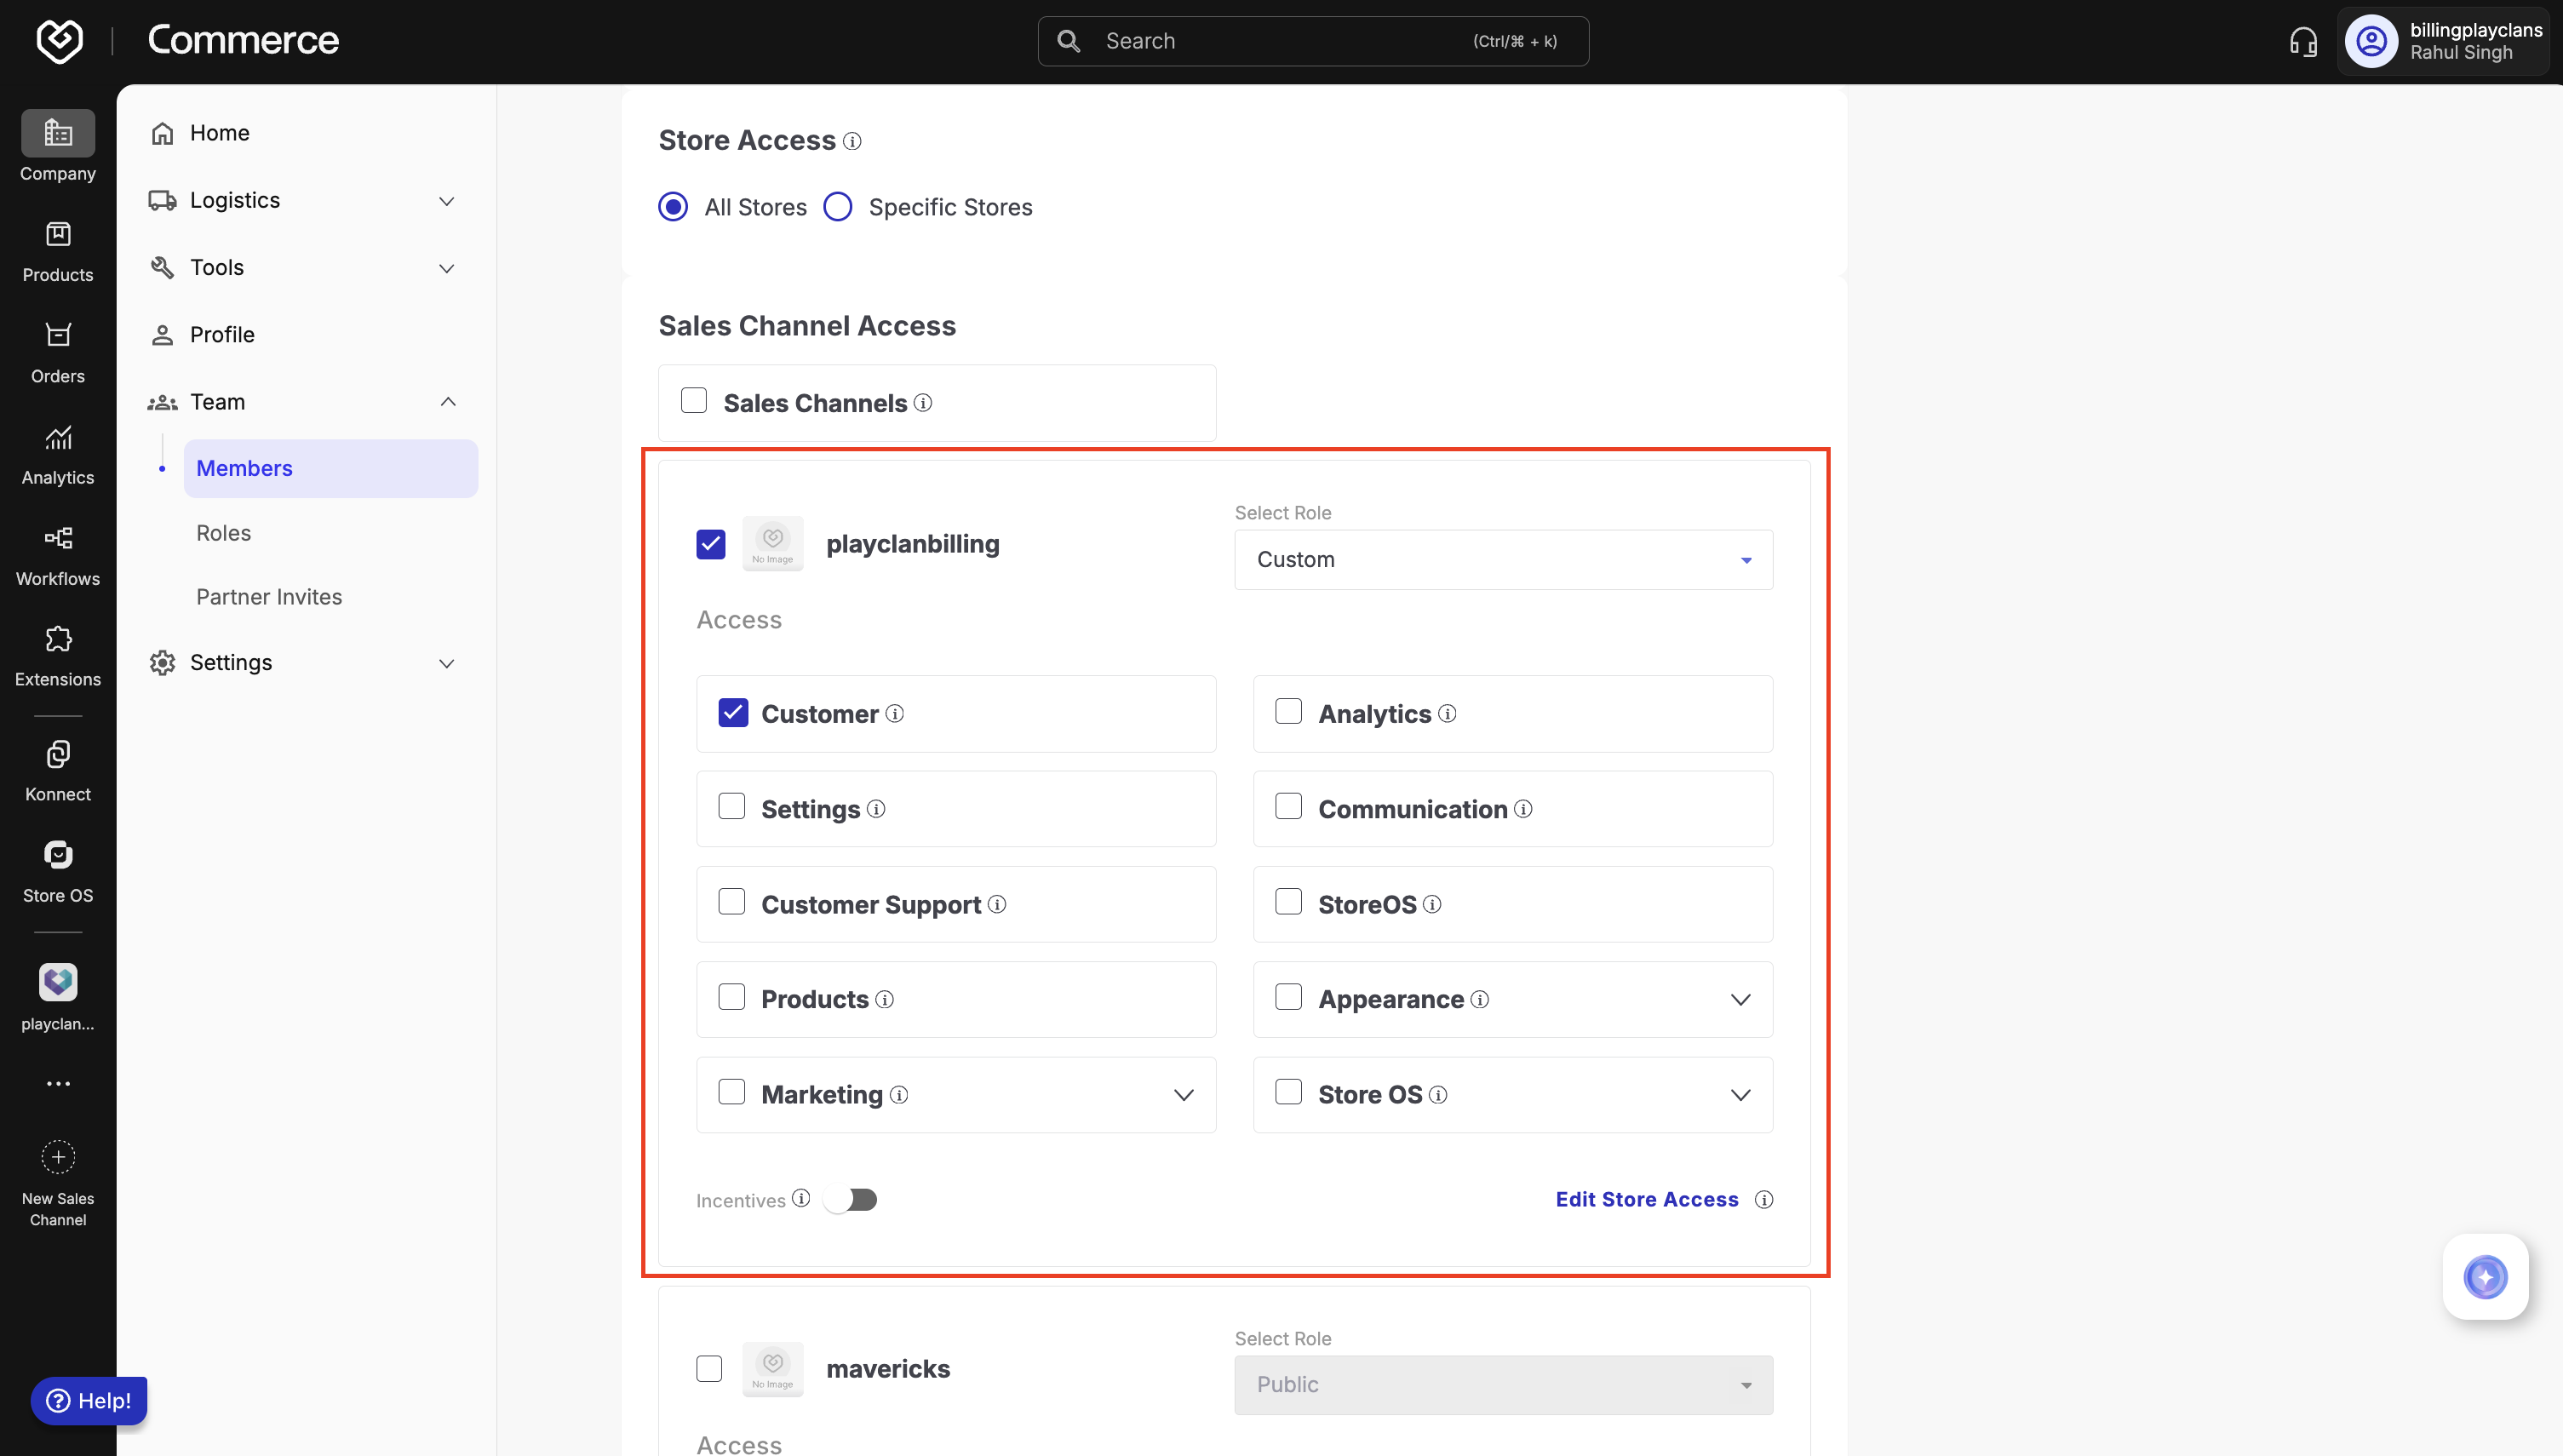Open Workflows icon in sidebar
This screenshot has height=1456, width=2563.
[58, 555]
